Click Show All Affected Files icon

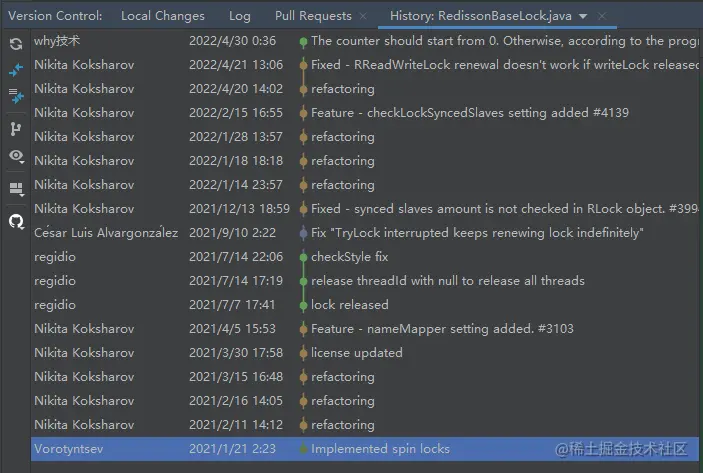pyautogui.click(x=16, y=95)
